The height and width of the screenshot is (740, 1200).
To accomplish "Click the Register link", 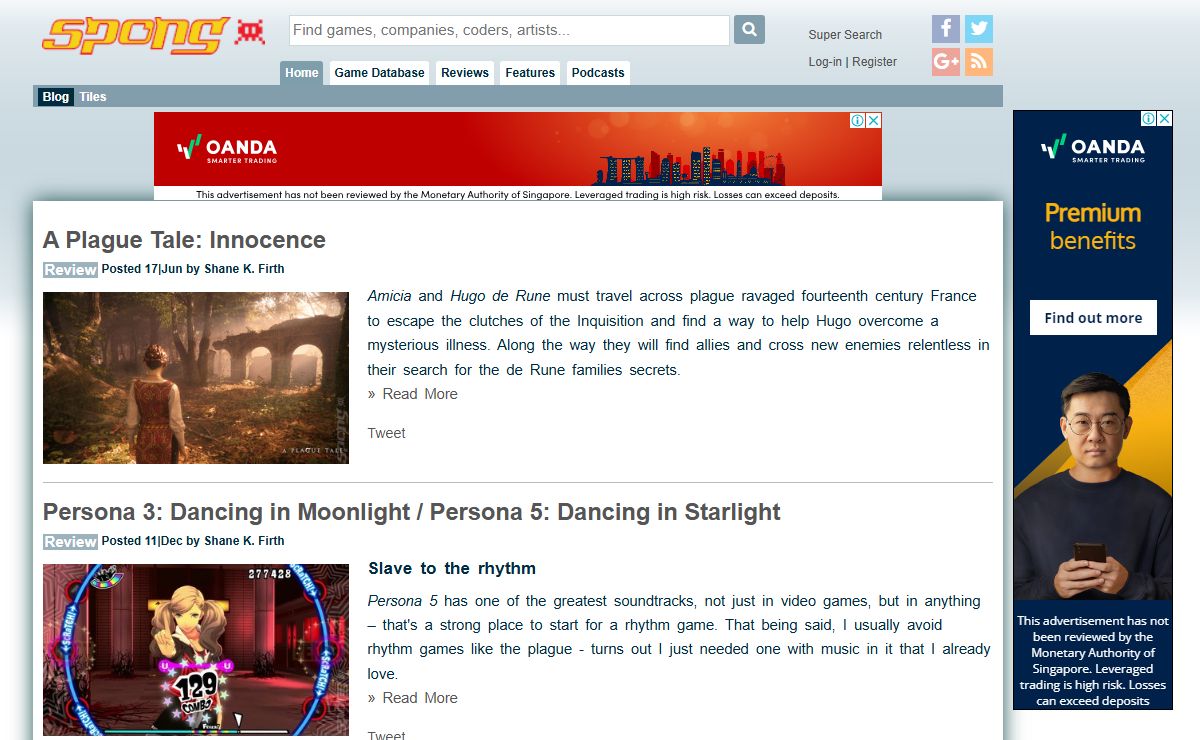I will click(875, 62).
